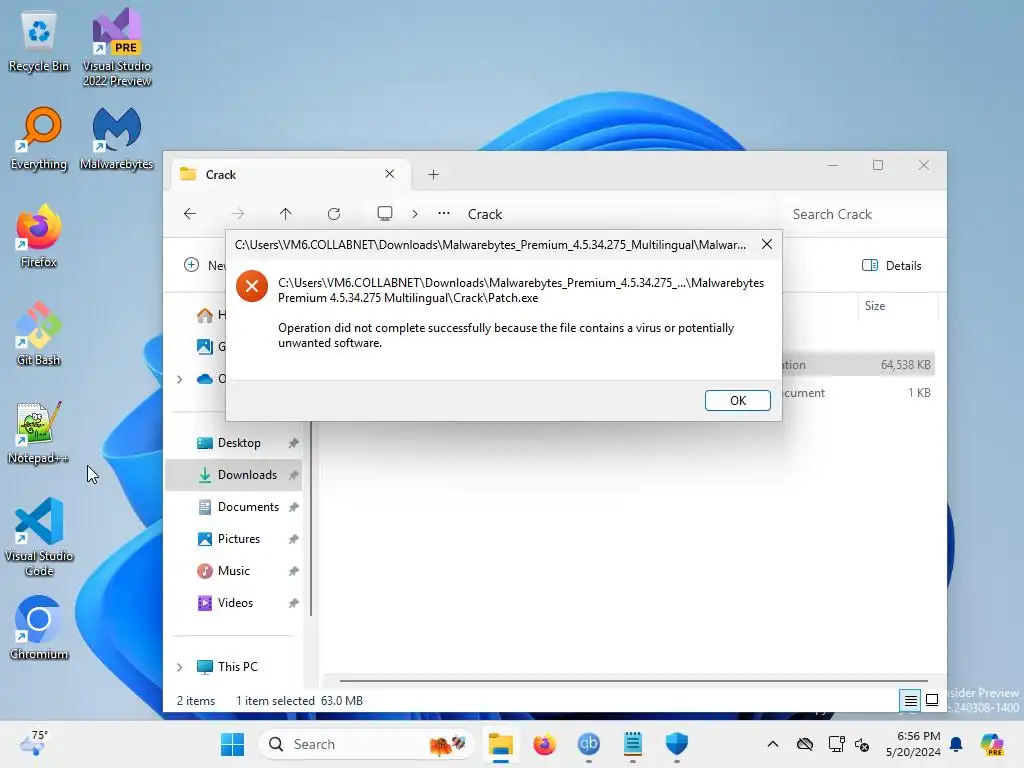The image size is (1024, 768).
Task: Expand the OneDrive tree node
Action: pos(180,379)
